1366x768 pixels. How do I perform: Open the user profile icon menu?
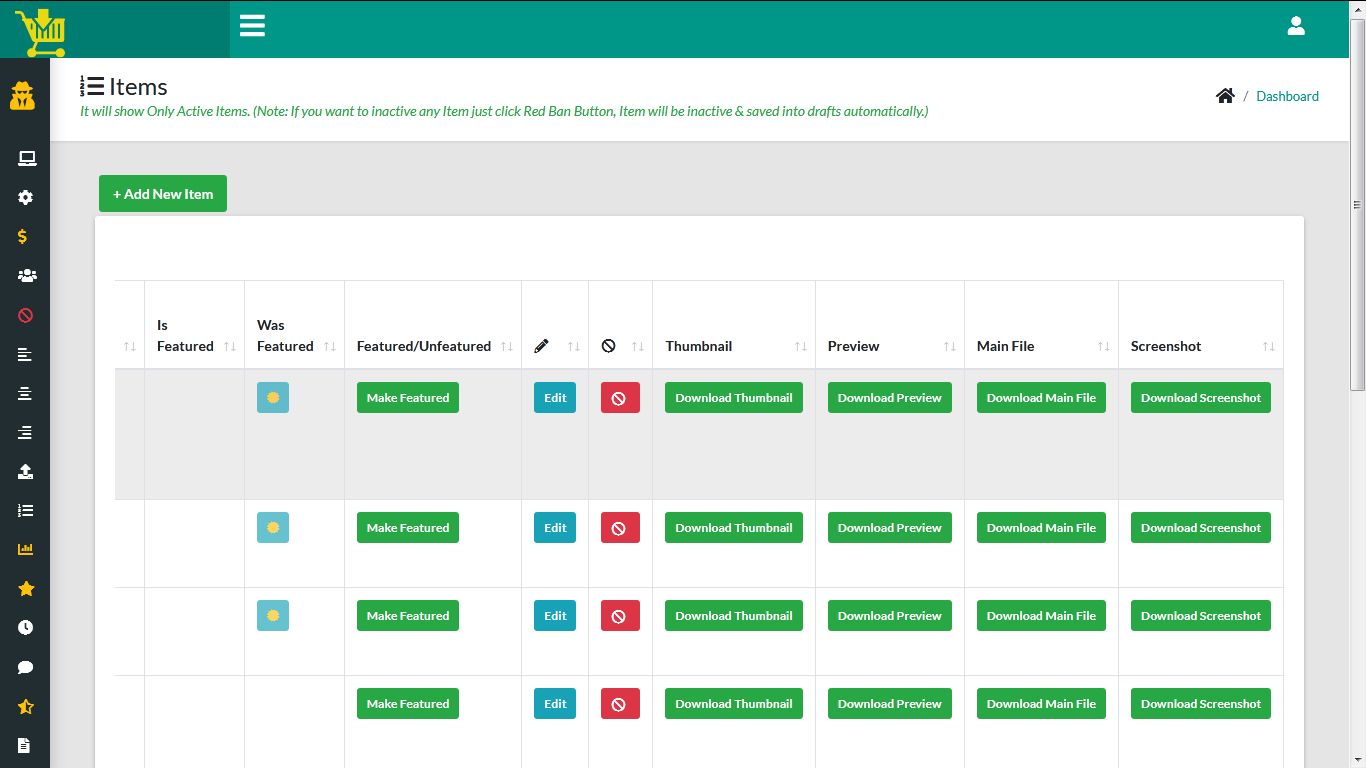point(1296,27)
